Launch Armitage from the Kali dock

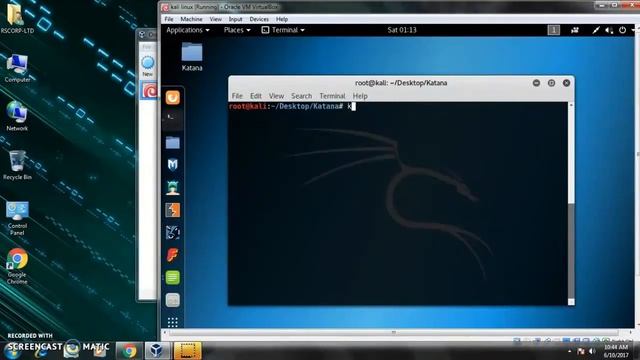[173, 187]
